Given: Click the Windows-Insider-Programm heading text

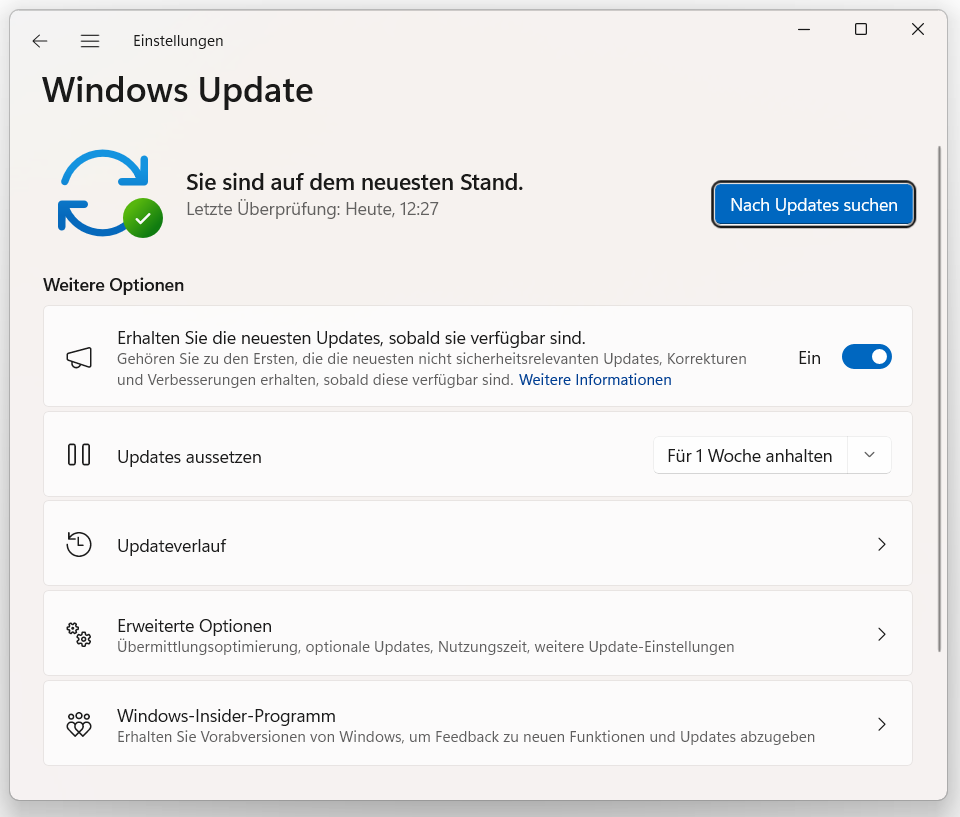Looking at the screenshot, I should 226,716.
